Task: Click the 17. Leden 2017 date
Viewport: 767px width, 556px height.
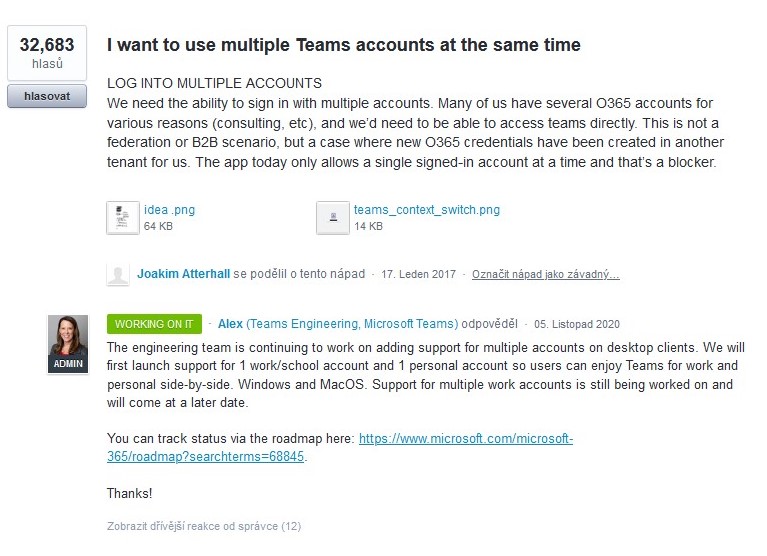Action: click(x=418, y=274)
